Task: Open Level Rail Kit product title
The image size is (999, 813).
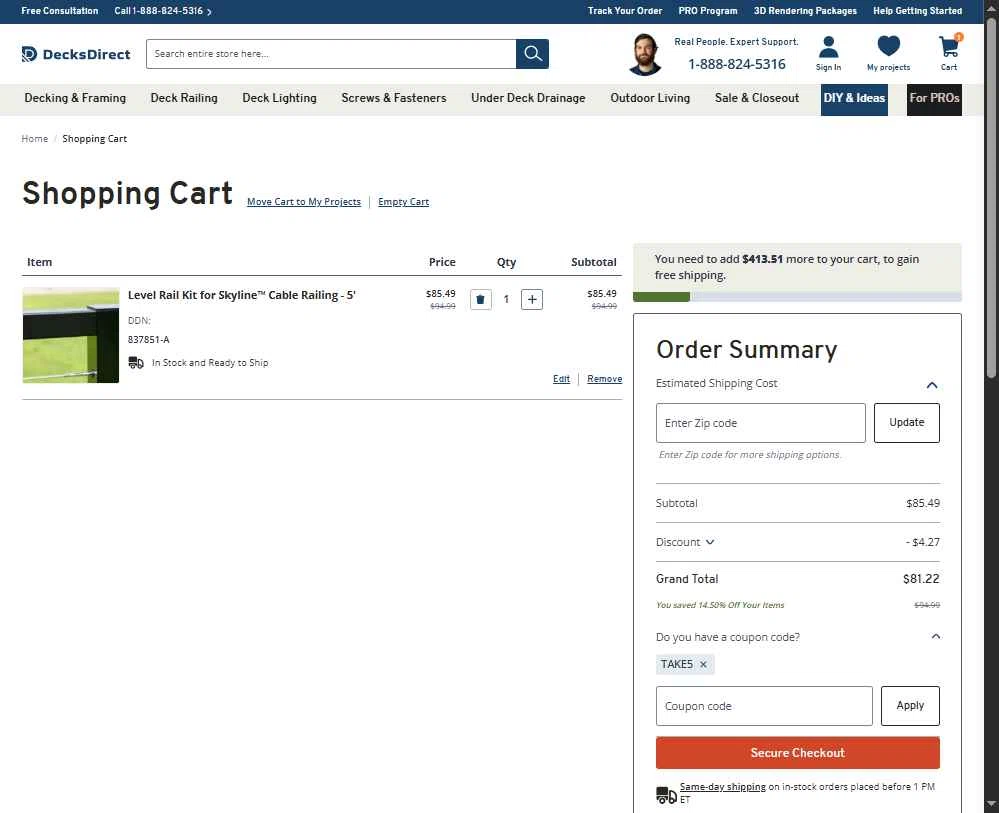Action: 241,295
